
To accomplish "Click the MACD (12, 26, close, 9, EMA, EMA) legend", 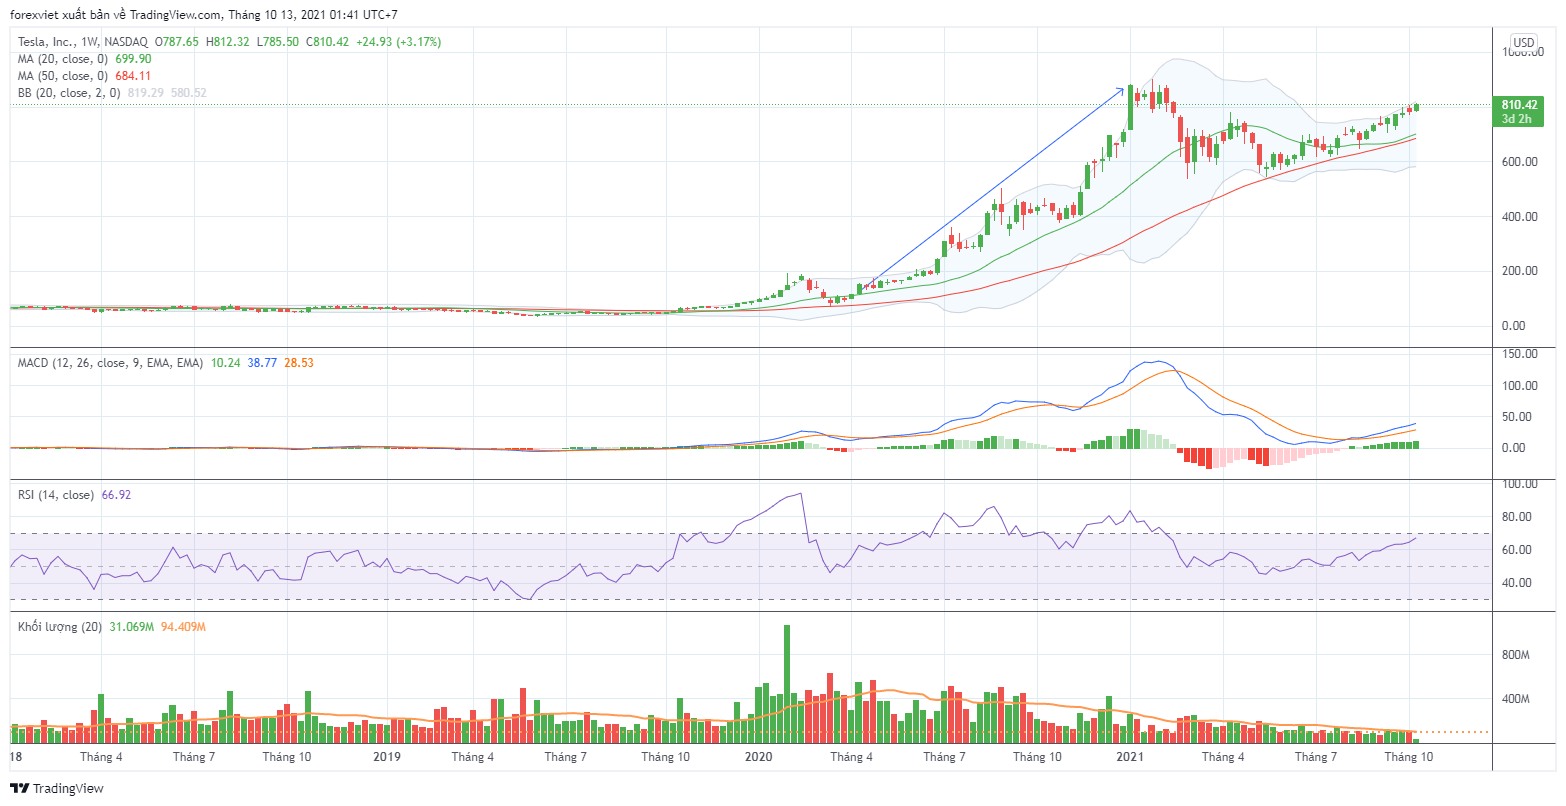I will pos(110,363).
